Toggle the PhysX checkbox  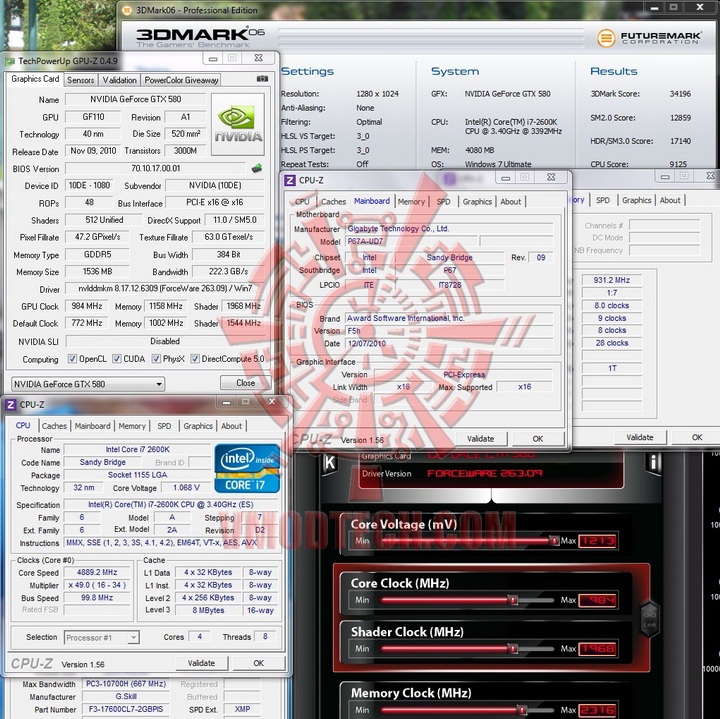pos(156,359)
